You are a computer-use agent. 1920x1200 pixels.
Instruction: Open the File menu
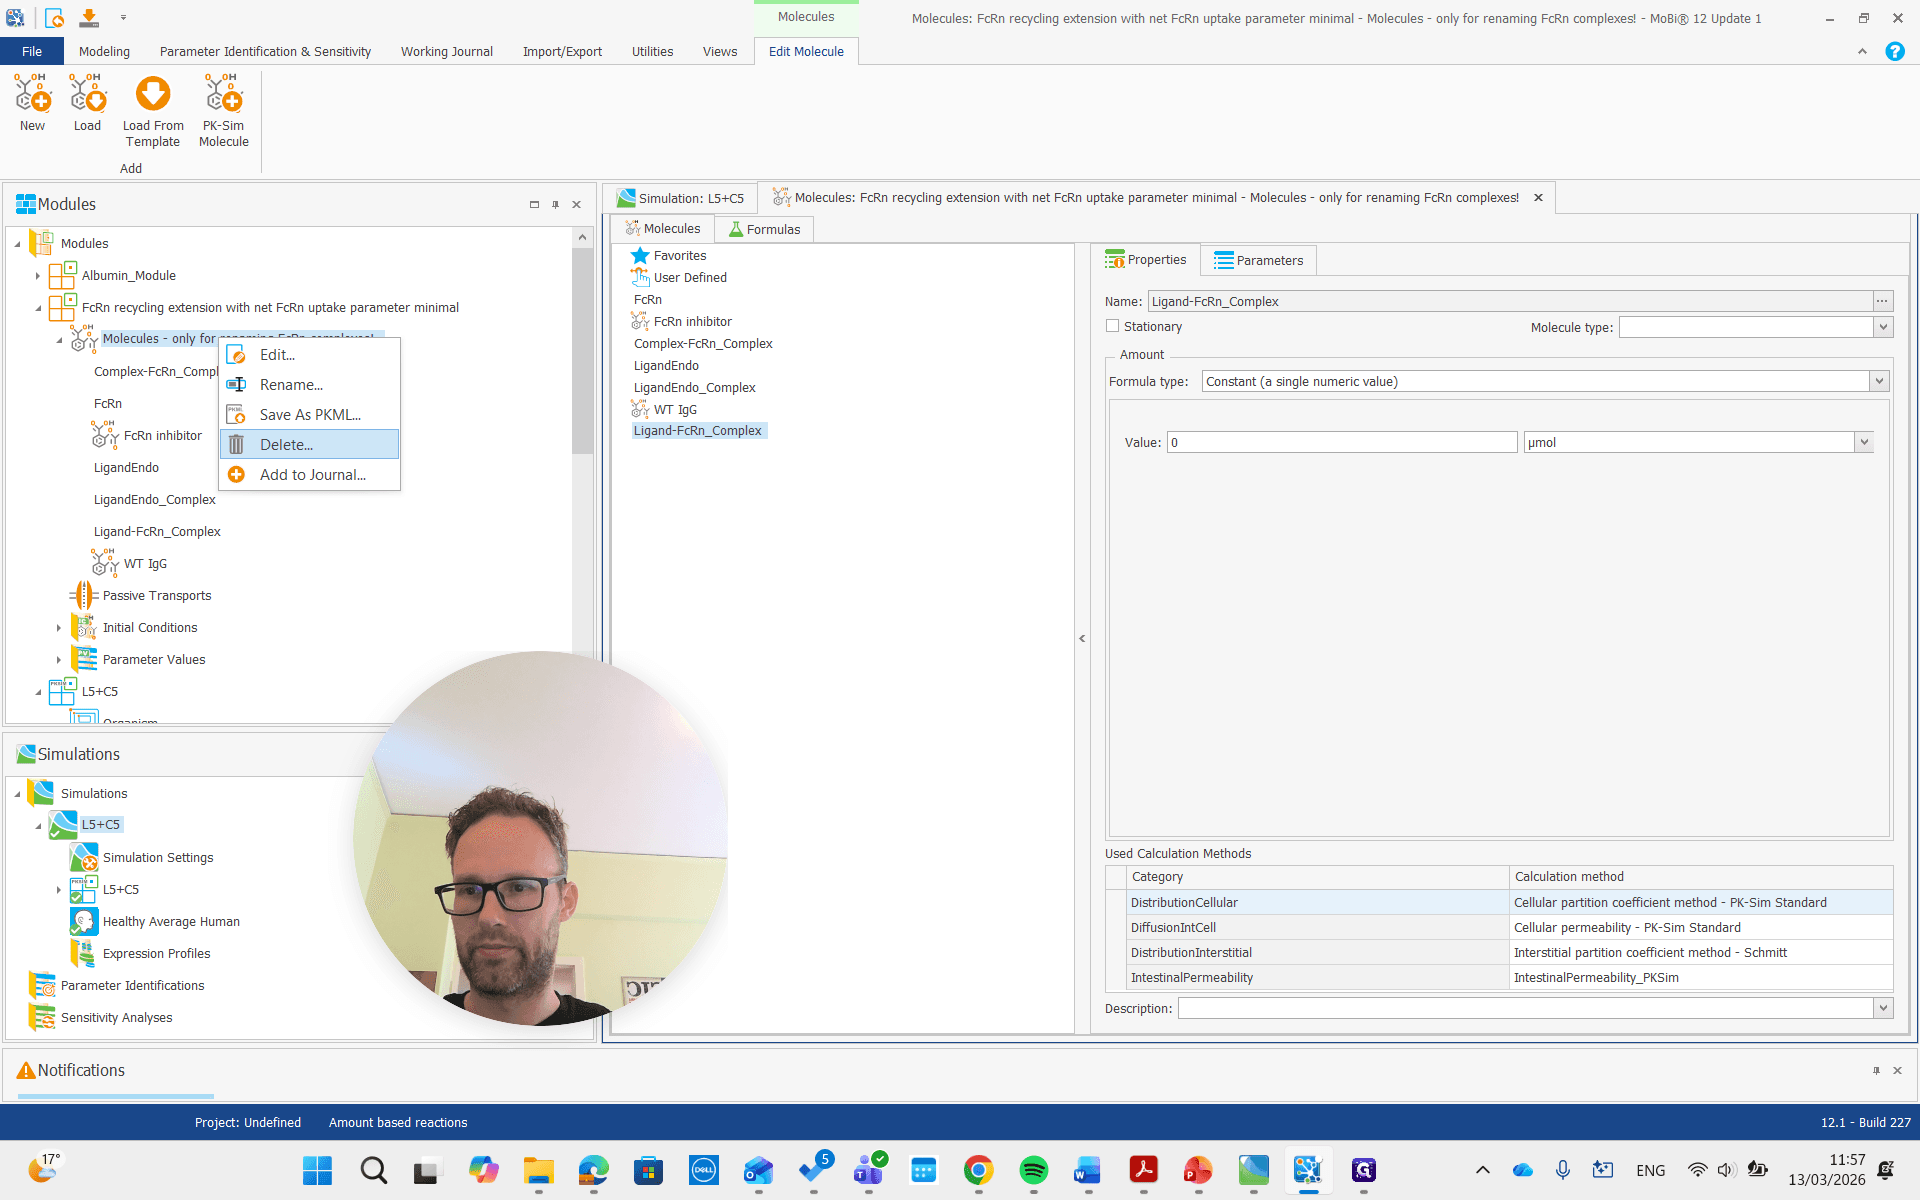tap(32, 52)
